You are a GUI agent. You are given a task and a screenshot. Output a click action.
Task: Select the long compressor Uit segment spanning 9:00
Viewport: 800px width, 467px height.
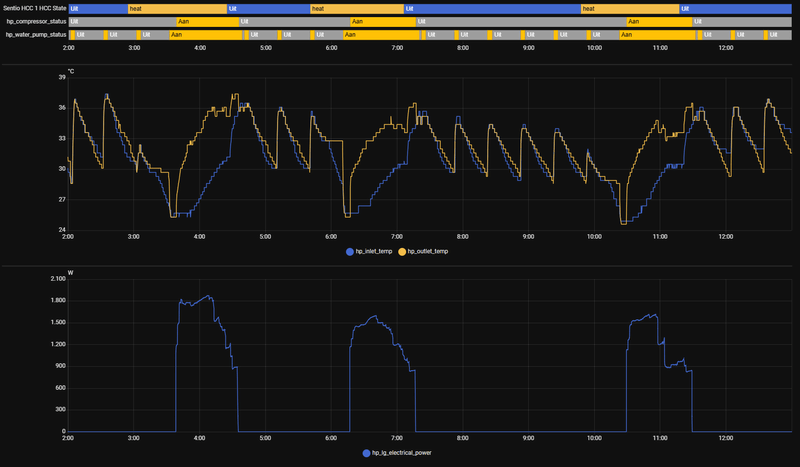521,21
